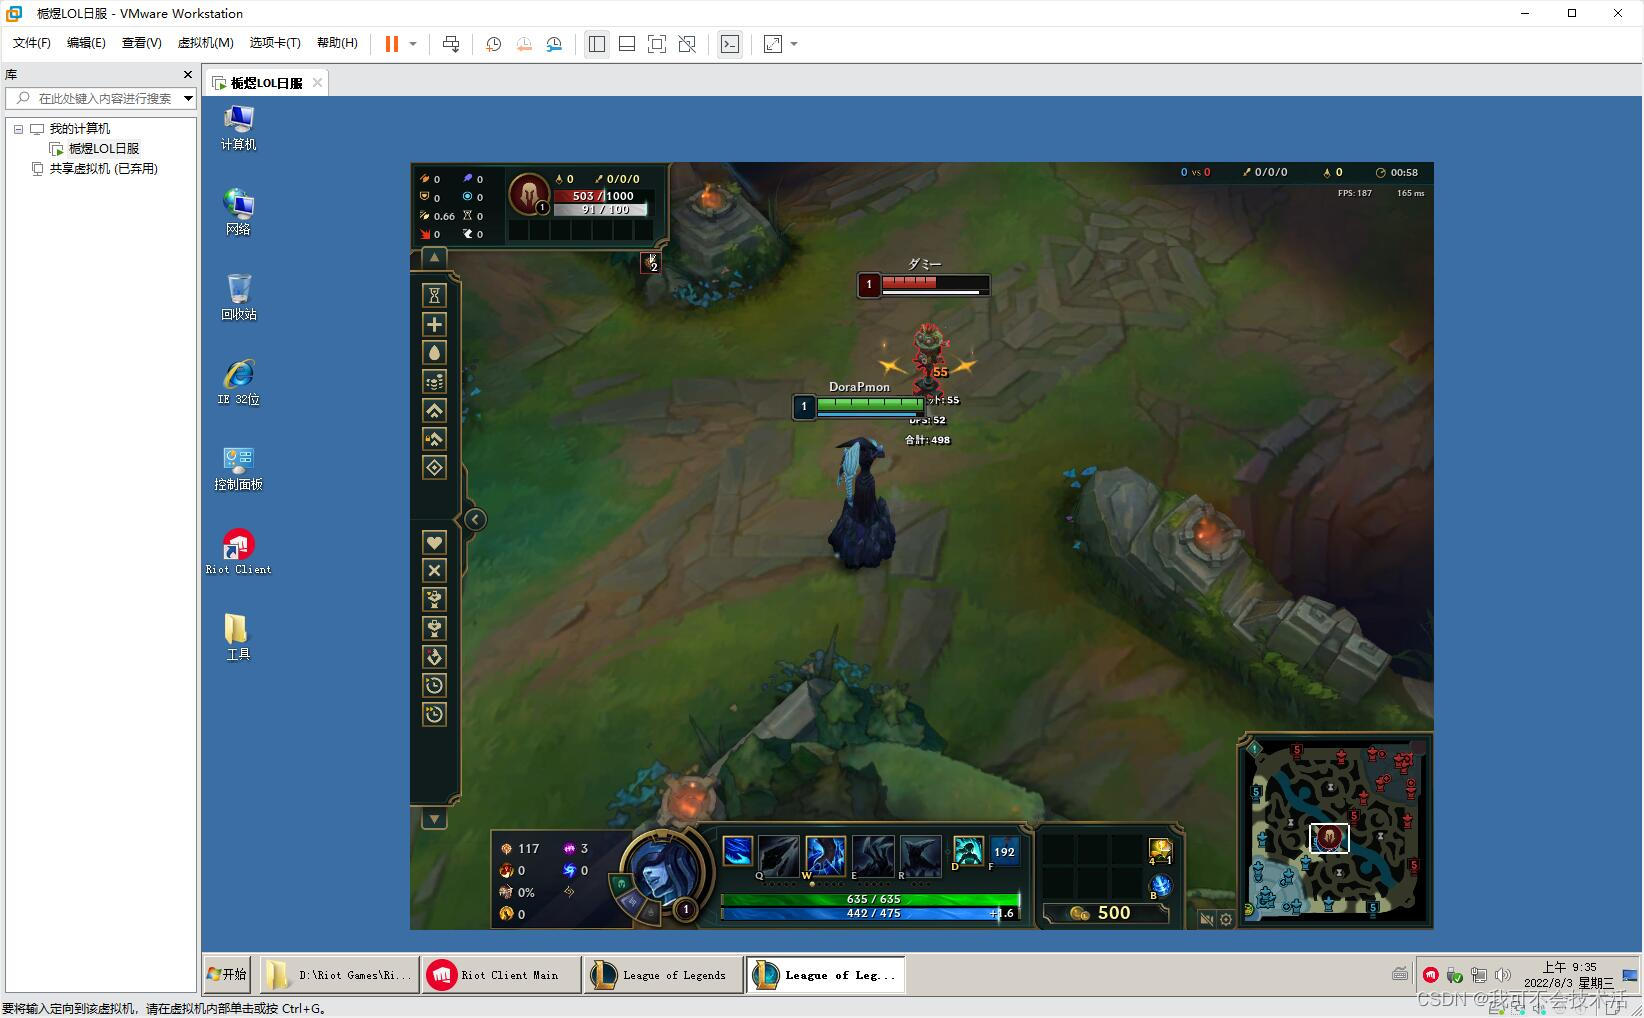Collapse the 我的计算机 tree node
1644x1018 pixels.
tap(18, 129)
